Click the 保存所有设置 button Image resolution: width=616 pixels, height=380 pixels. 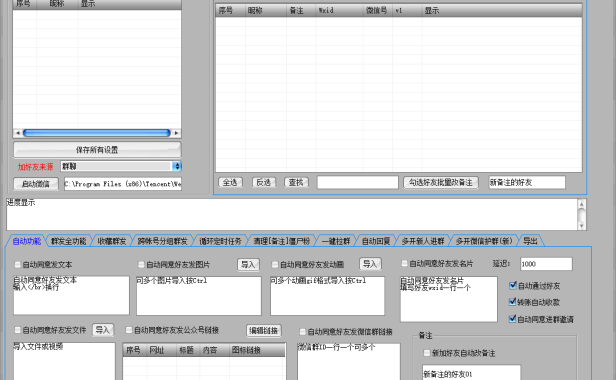[97, 150]
